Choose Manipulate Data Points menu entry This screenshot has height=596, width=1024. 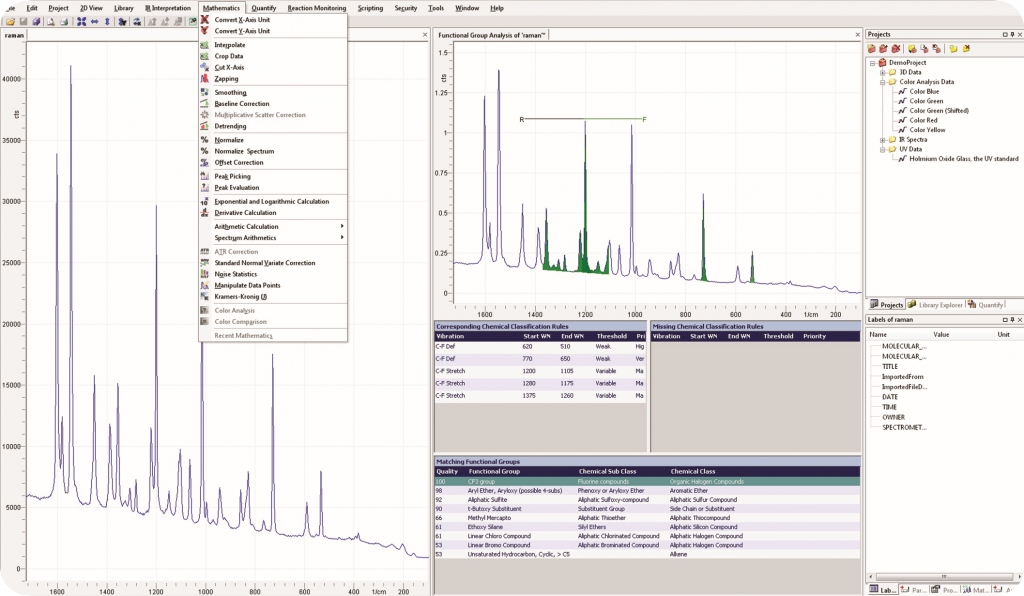pyautogui.click(x=247, y=285)
